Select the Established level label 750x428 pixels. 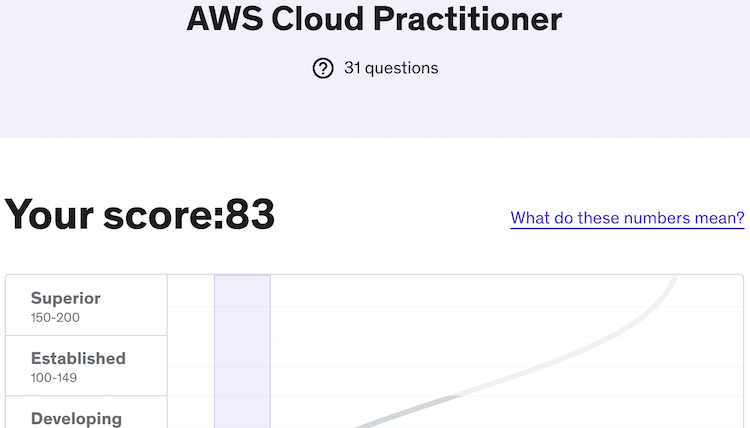[x=78, y=358]
